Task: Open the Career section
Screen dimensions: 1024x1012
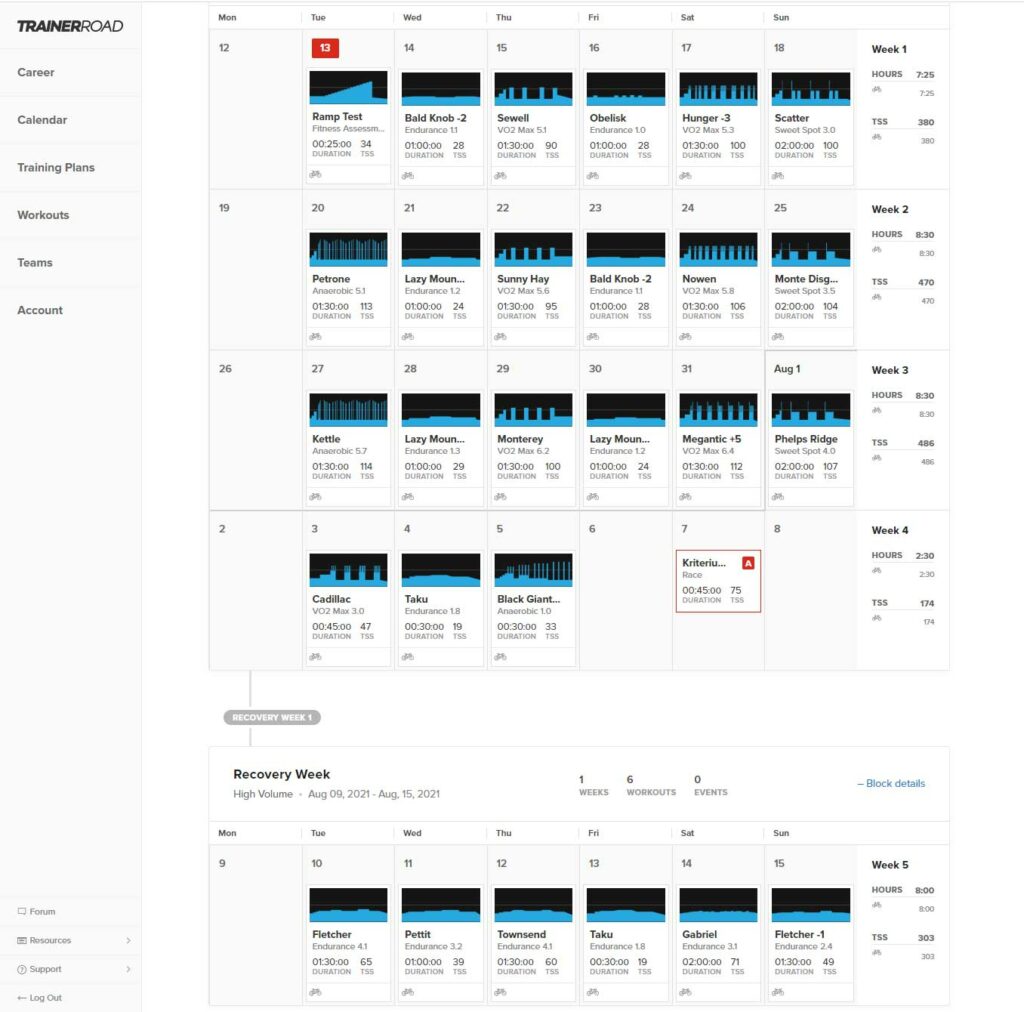Action: [x=36, y=72]
